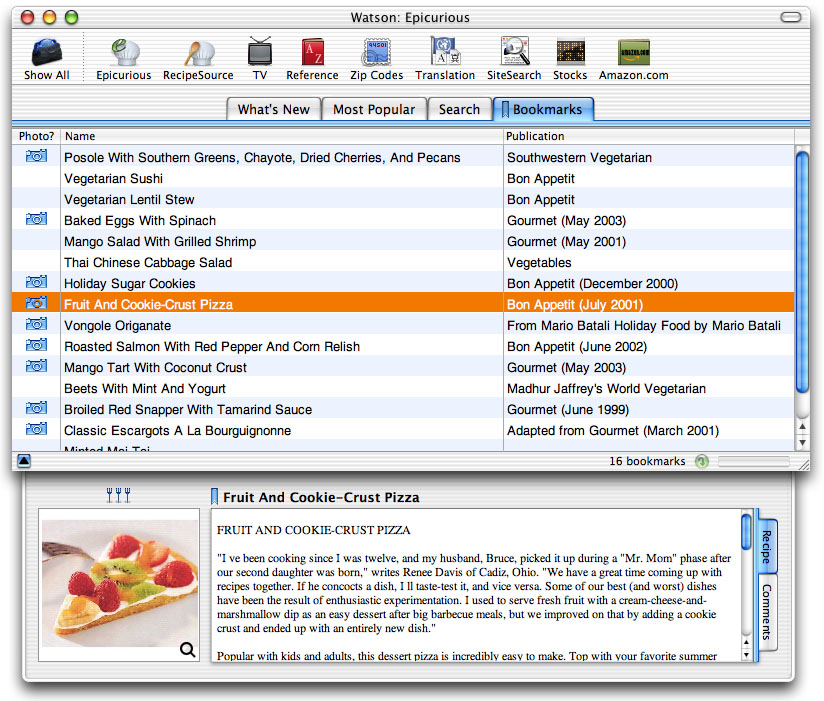This screenshot has width=824, height=701.
Task: Open the Epicurious tool
Action: pyautogui.click(x=123, y=59)
